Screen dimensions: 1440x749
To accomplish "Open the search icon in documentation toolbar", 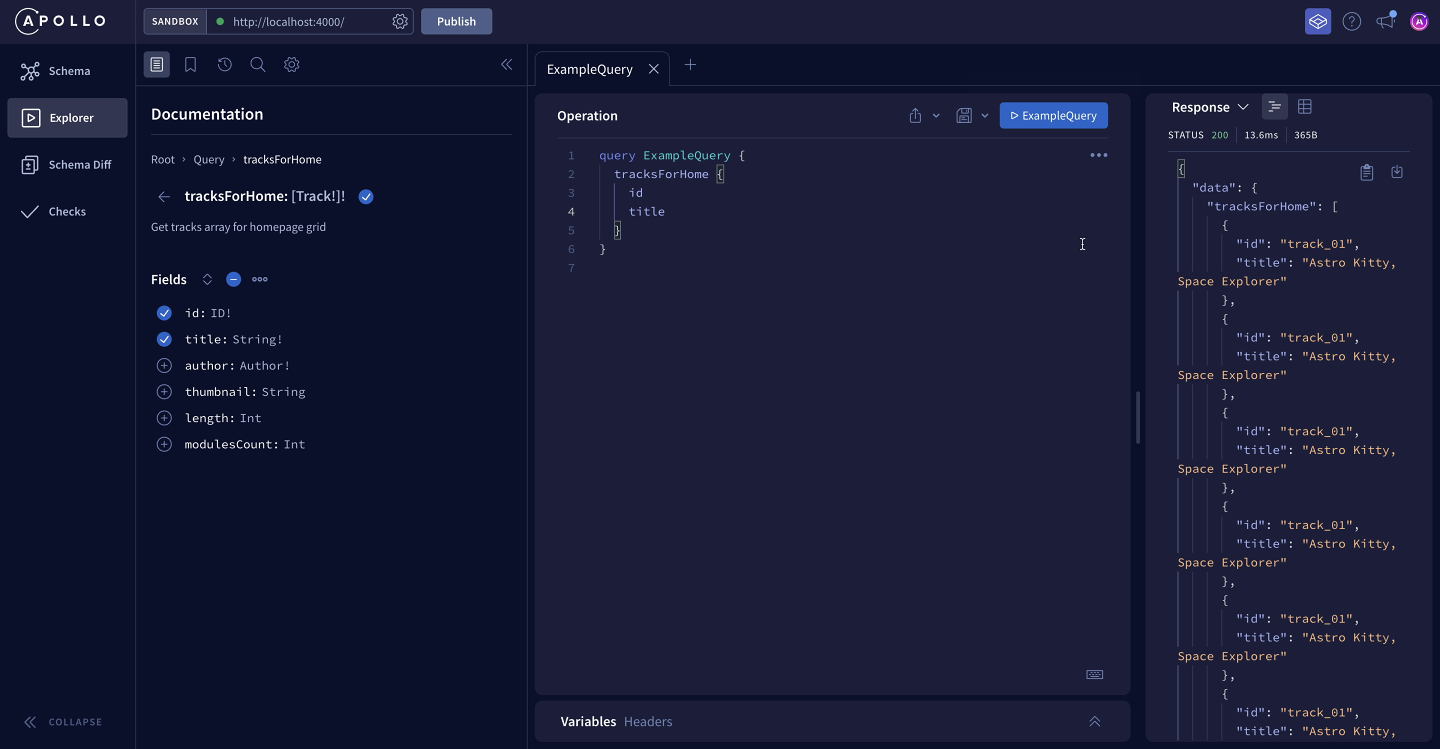I will coord(257,64).
